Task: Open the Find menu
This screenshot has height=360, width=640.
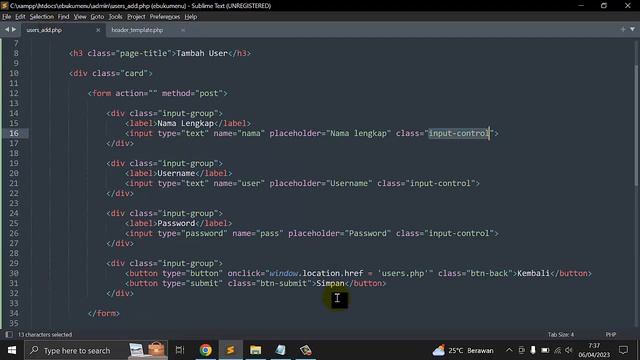Action: point(63,17)
